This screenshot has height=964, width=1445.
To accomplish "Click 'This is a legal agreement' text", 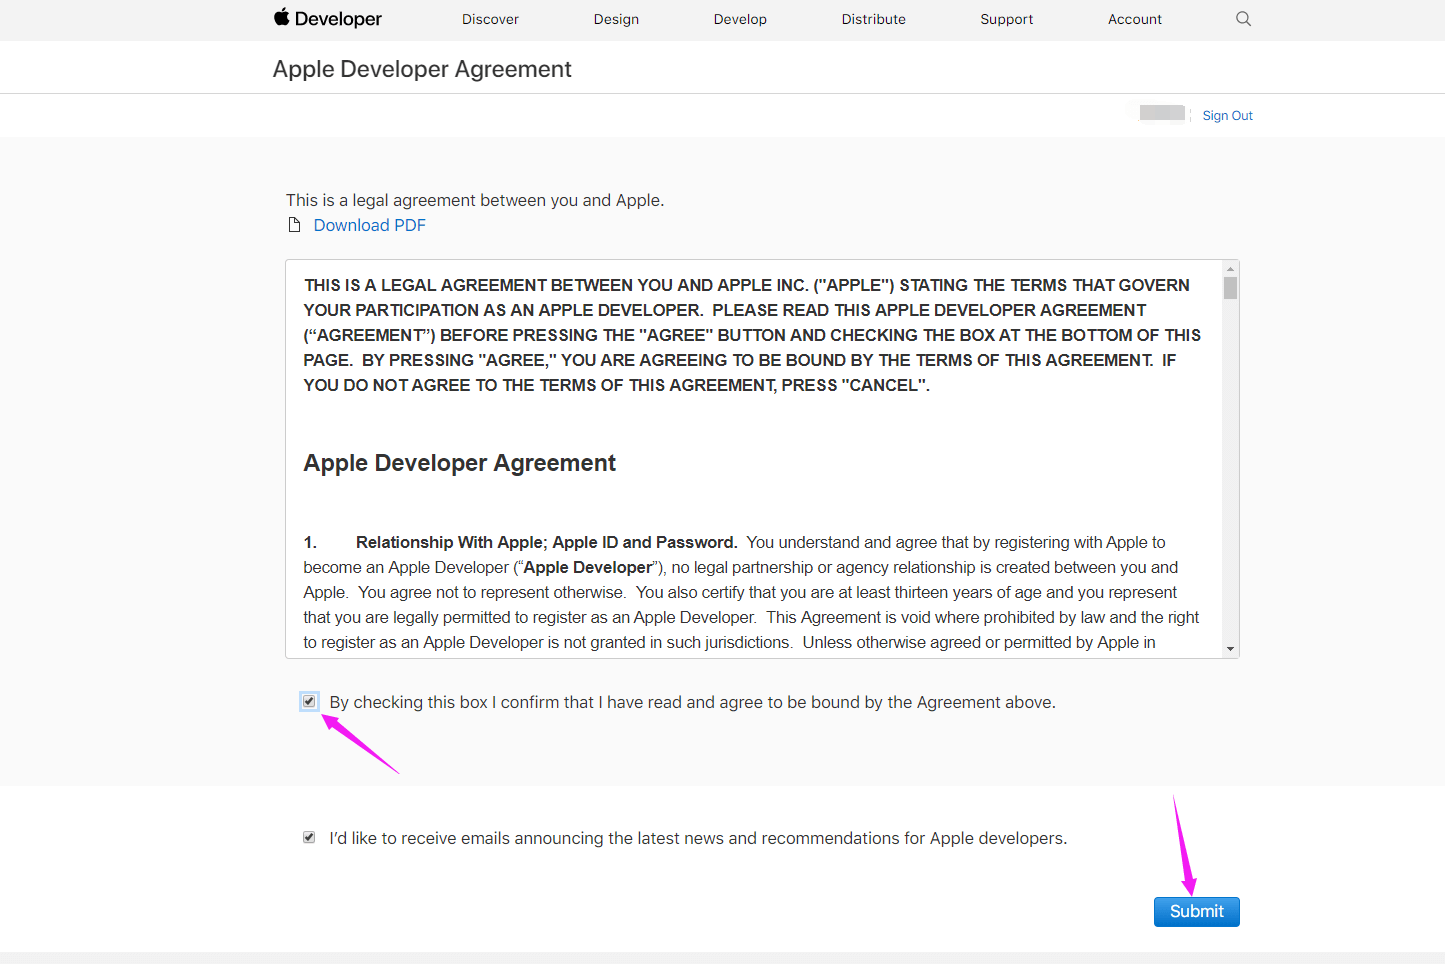I will [x=475, y=200].
